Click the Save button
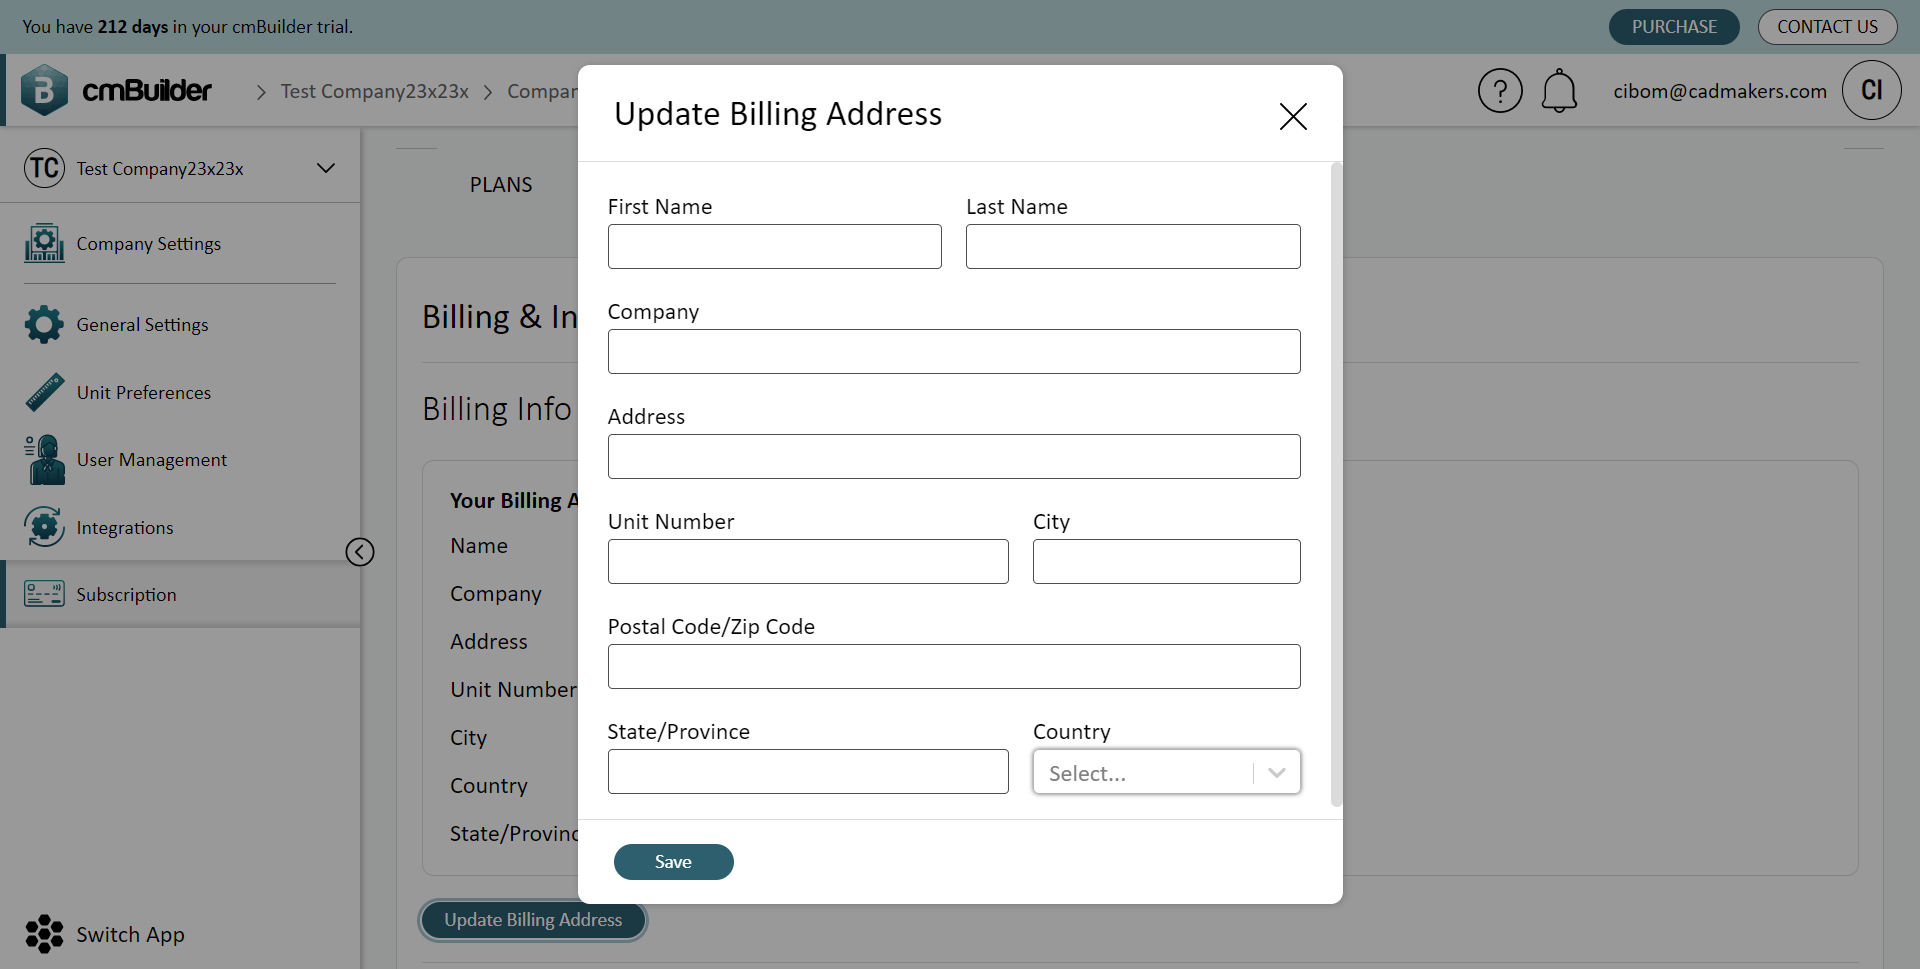 (674, 862)
